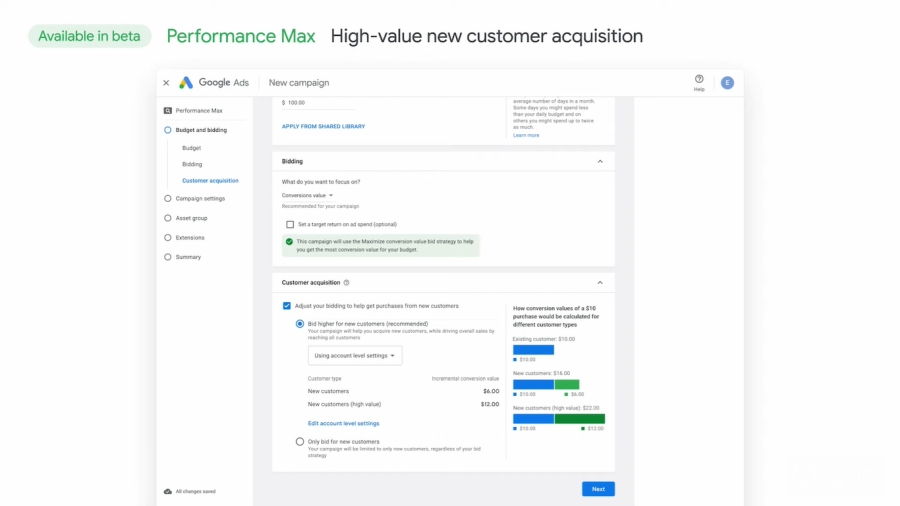Click the $12.00 high value customers amount

coord(490,404)
